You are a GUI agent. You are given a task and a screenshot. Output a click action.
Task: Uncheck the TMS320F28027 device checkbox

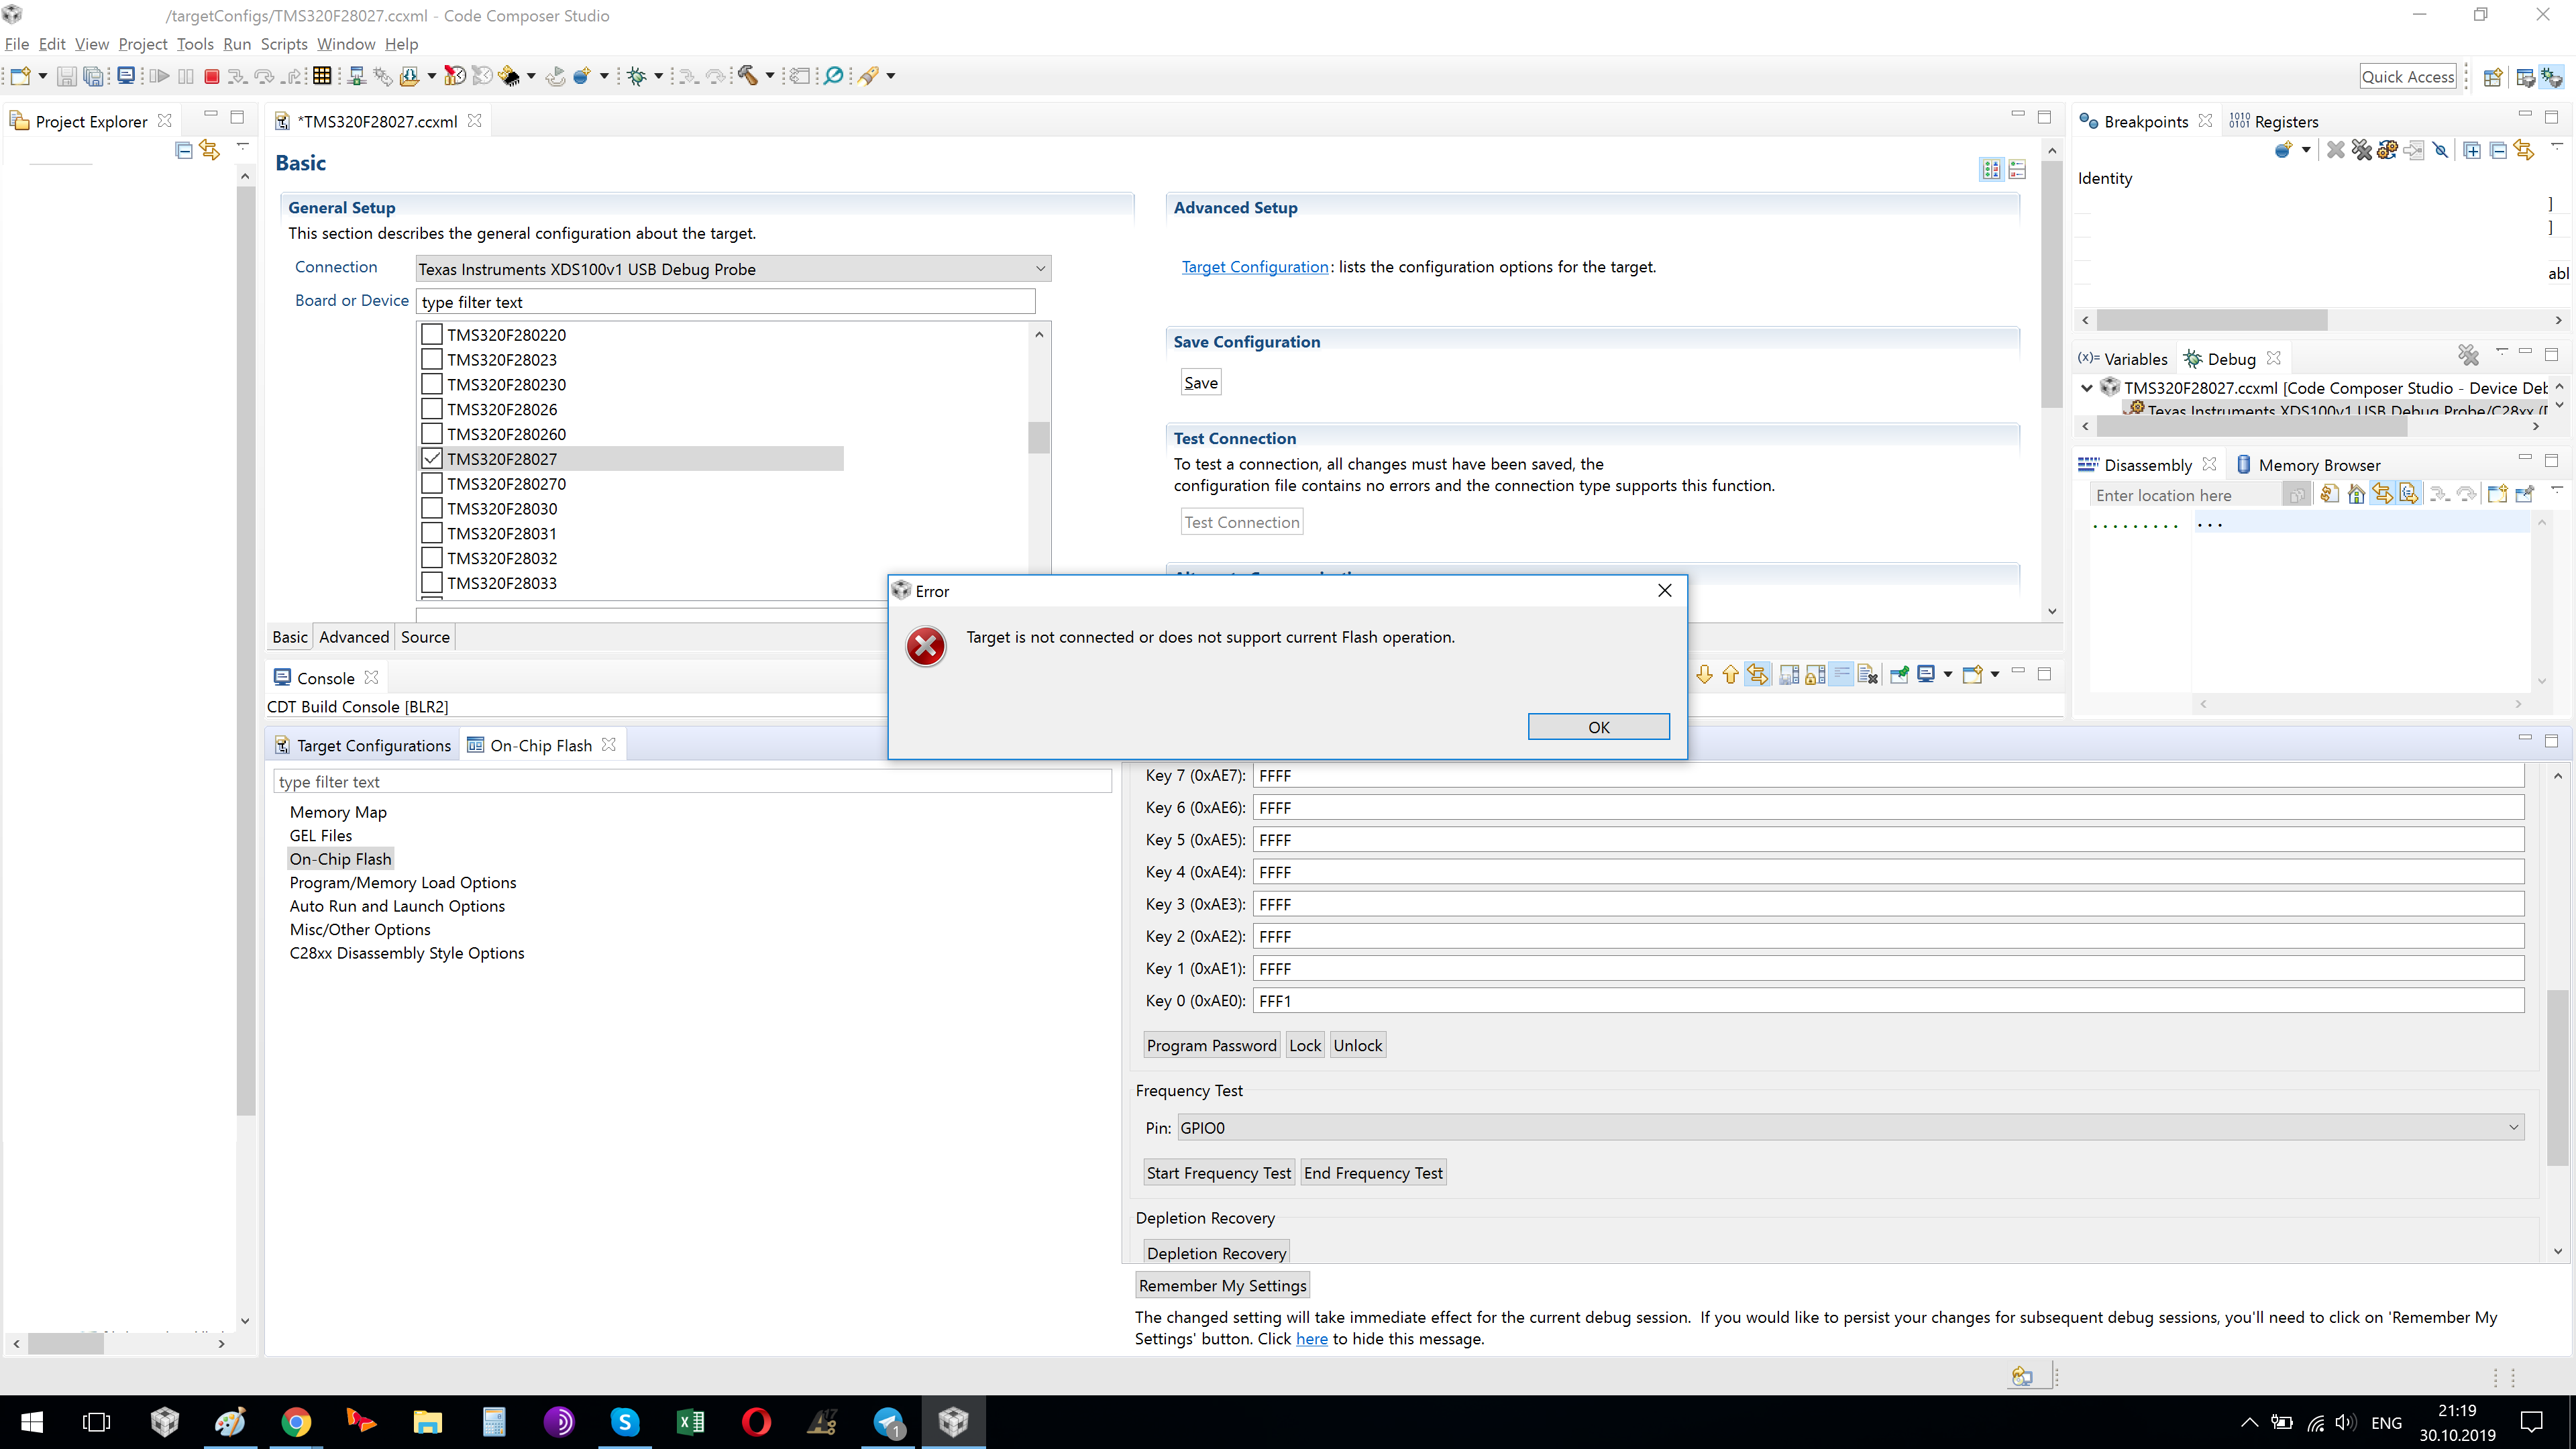pyautogui.click(x=432, y=459)
